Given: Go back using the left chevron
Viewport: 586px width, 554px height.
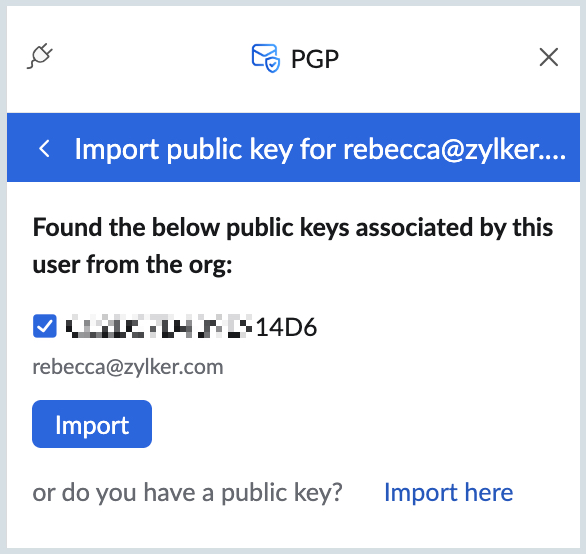Looking at the screenshot, I should [x=44, y=148].
